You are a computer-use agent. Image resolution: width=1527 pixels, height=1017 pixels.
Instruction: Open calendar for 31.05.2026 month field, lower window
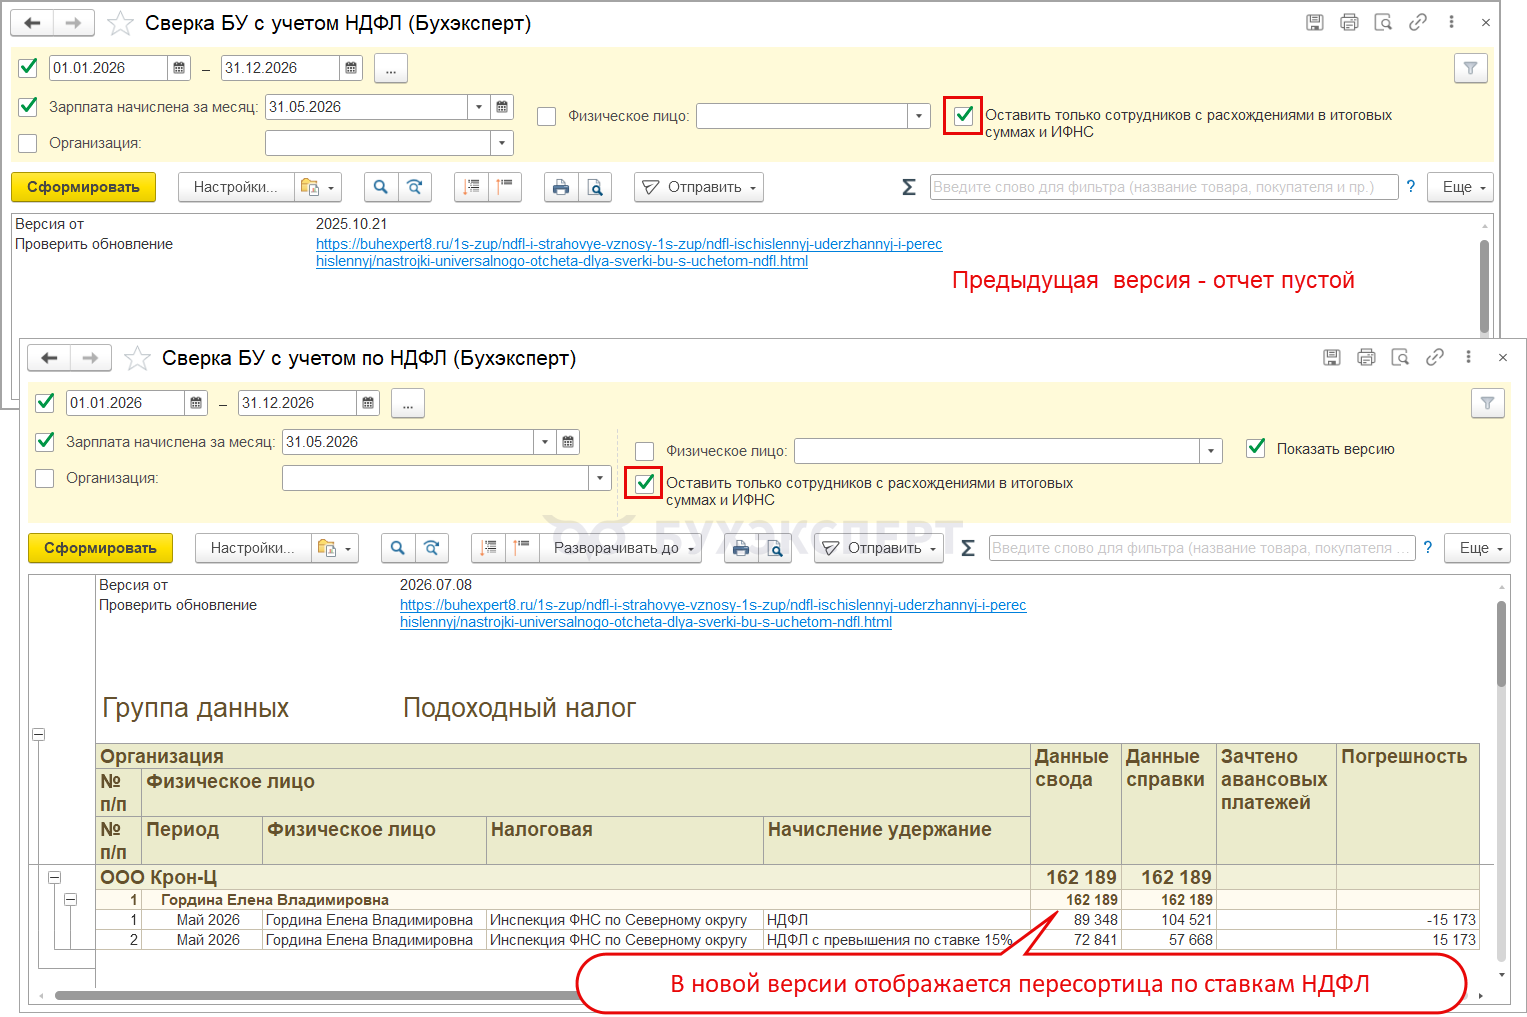tap(568, 442)
